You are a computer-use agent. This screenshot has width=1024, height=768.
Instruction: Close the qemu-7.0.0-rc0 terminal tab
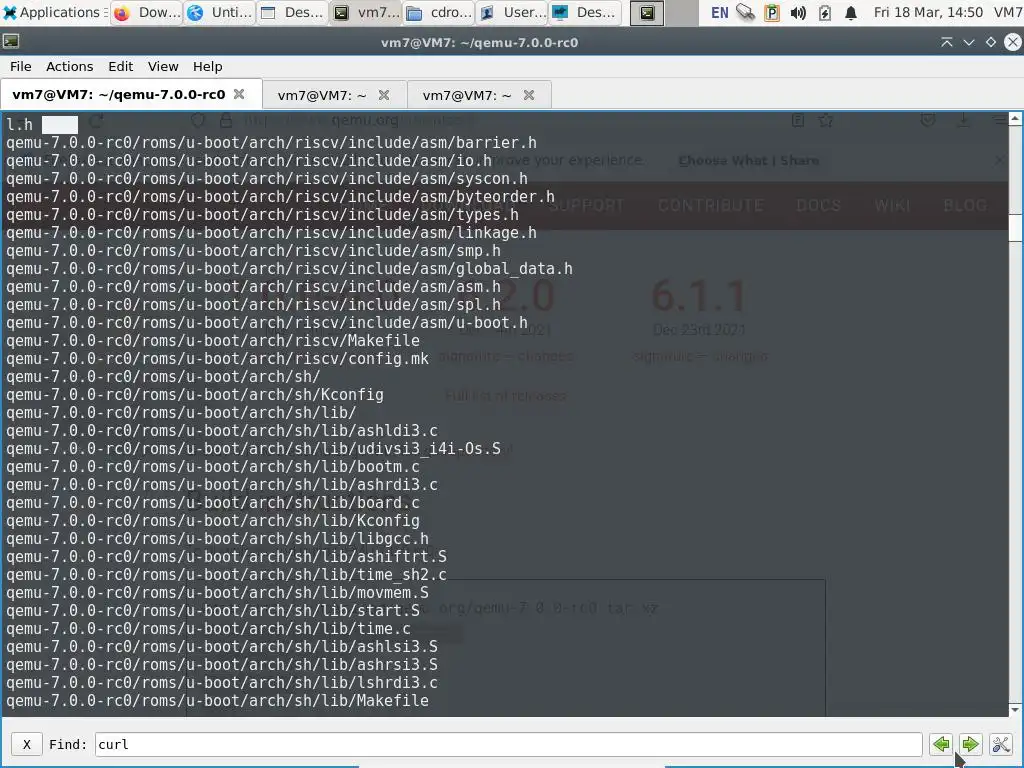click(x=239, y=94)
